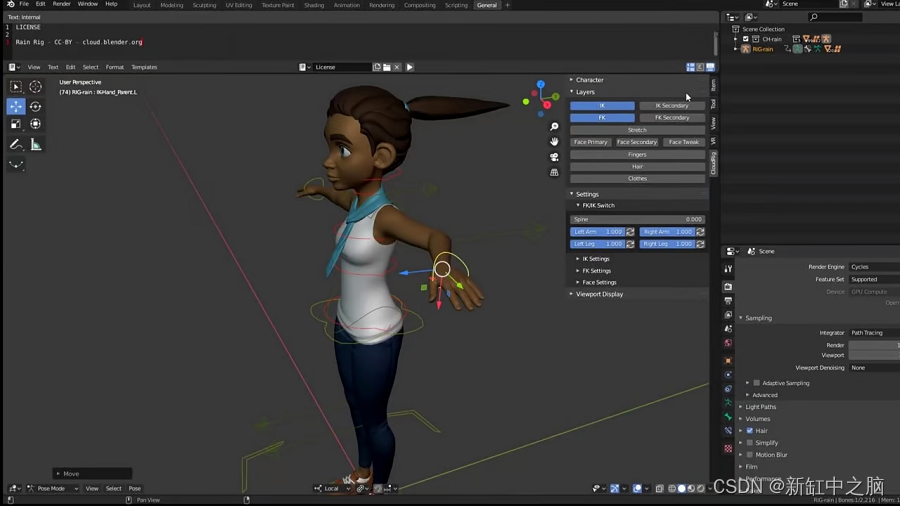Open the Templates menu in text editor
The height and width of the screenshot is (506, 900).
(144, 67)
